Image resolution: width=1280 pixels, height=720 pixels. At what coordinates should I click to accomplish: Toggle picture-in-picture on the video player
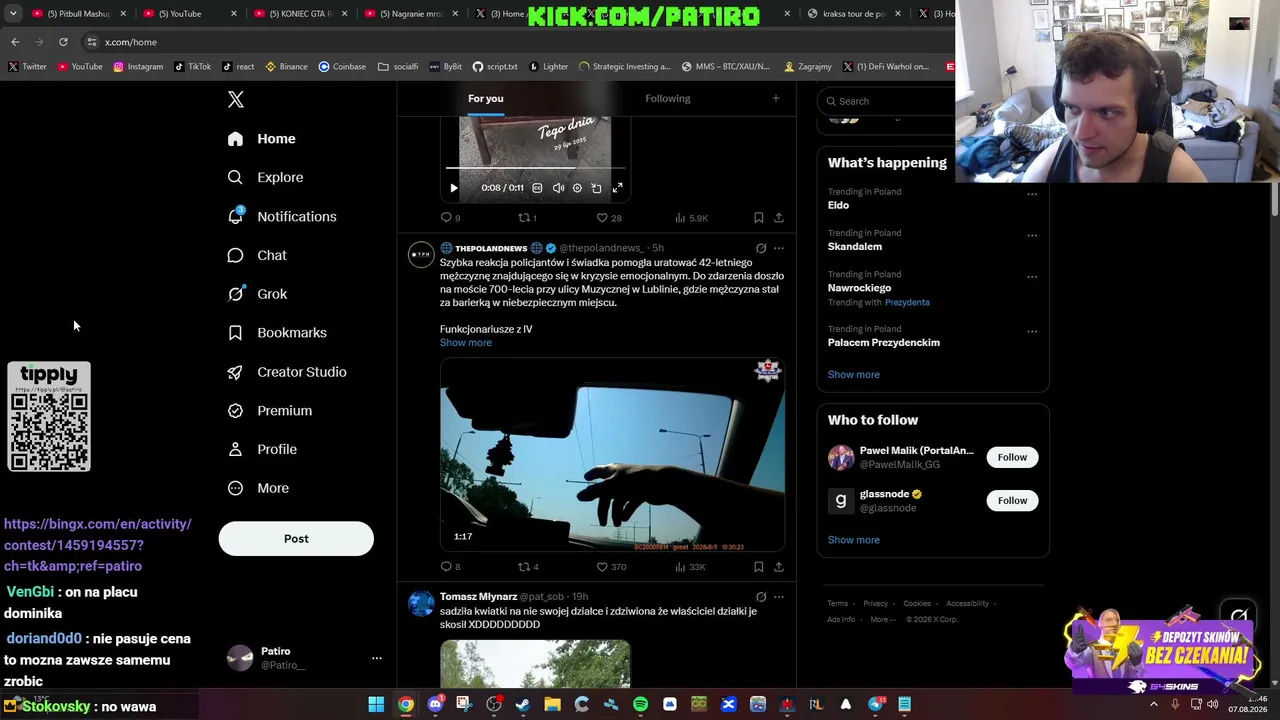click(597, 188)
